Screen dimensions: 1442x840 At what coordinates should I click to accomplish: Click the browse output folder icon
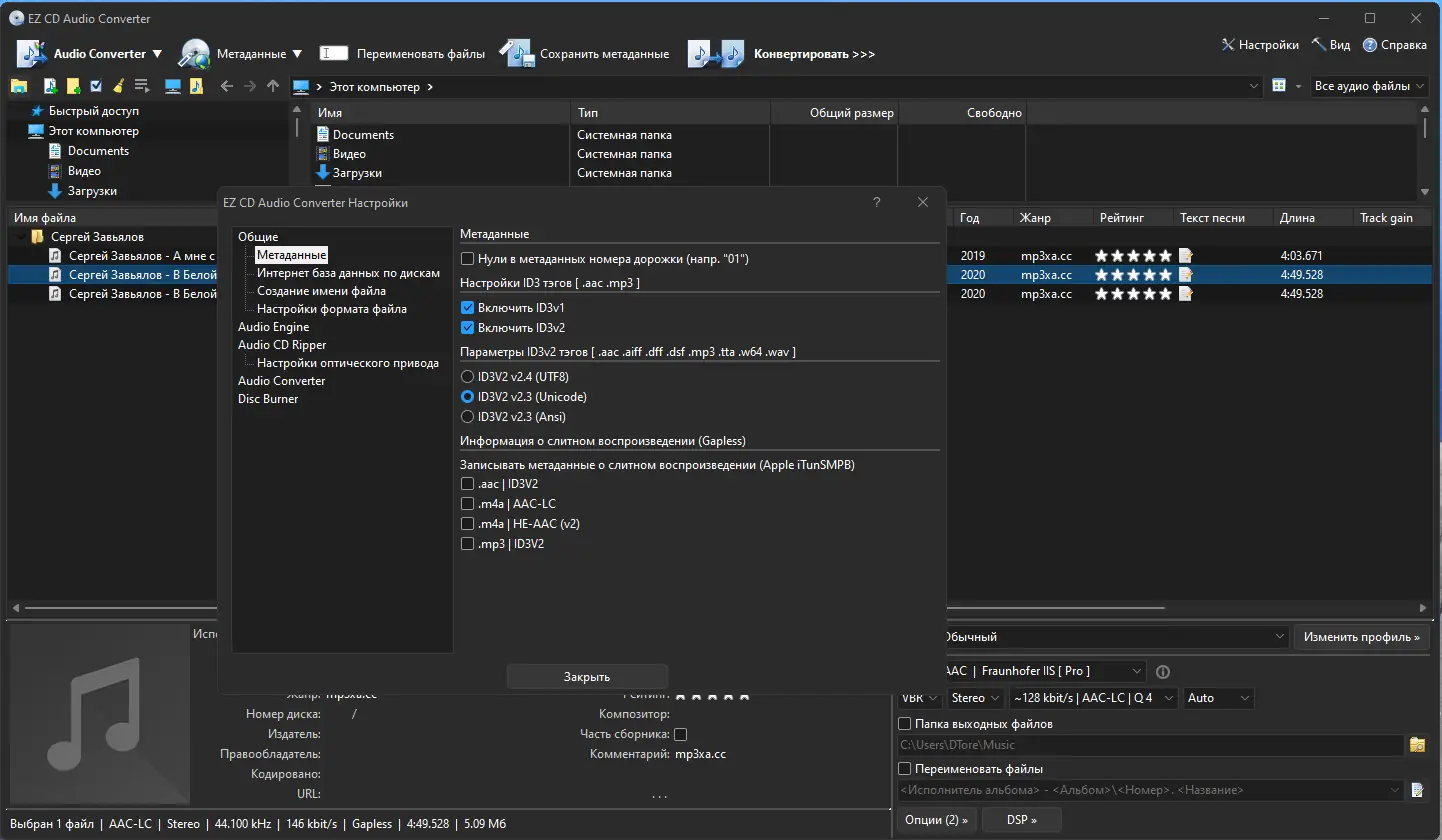[x=1417, y=745]
